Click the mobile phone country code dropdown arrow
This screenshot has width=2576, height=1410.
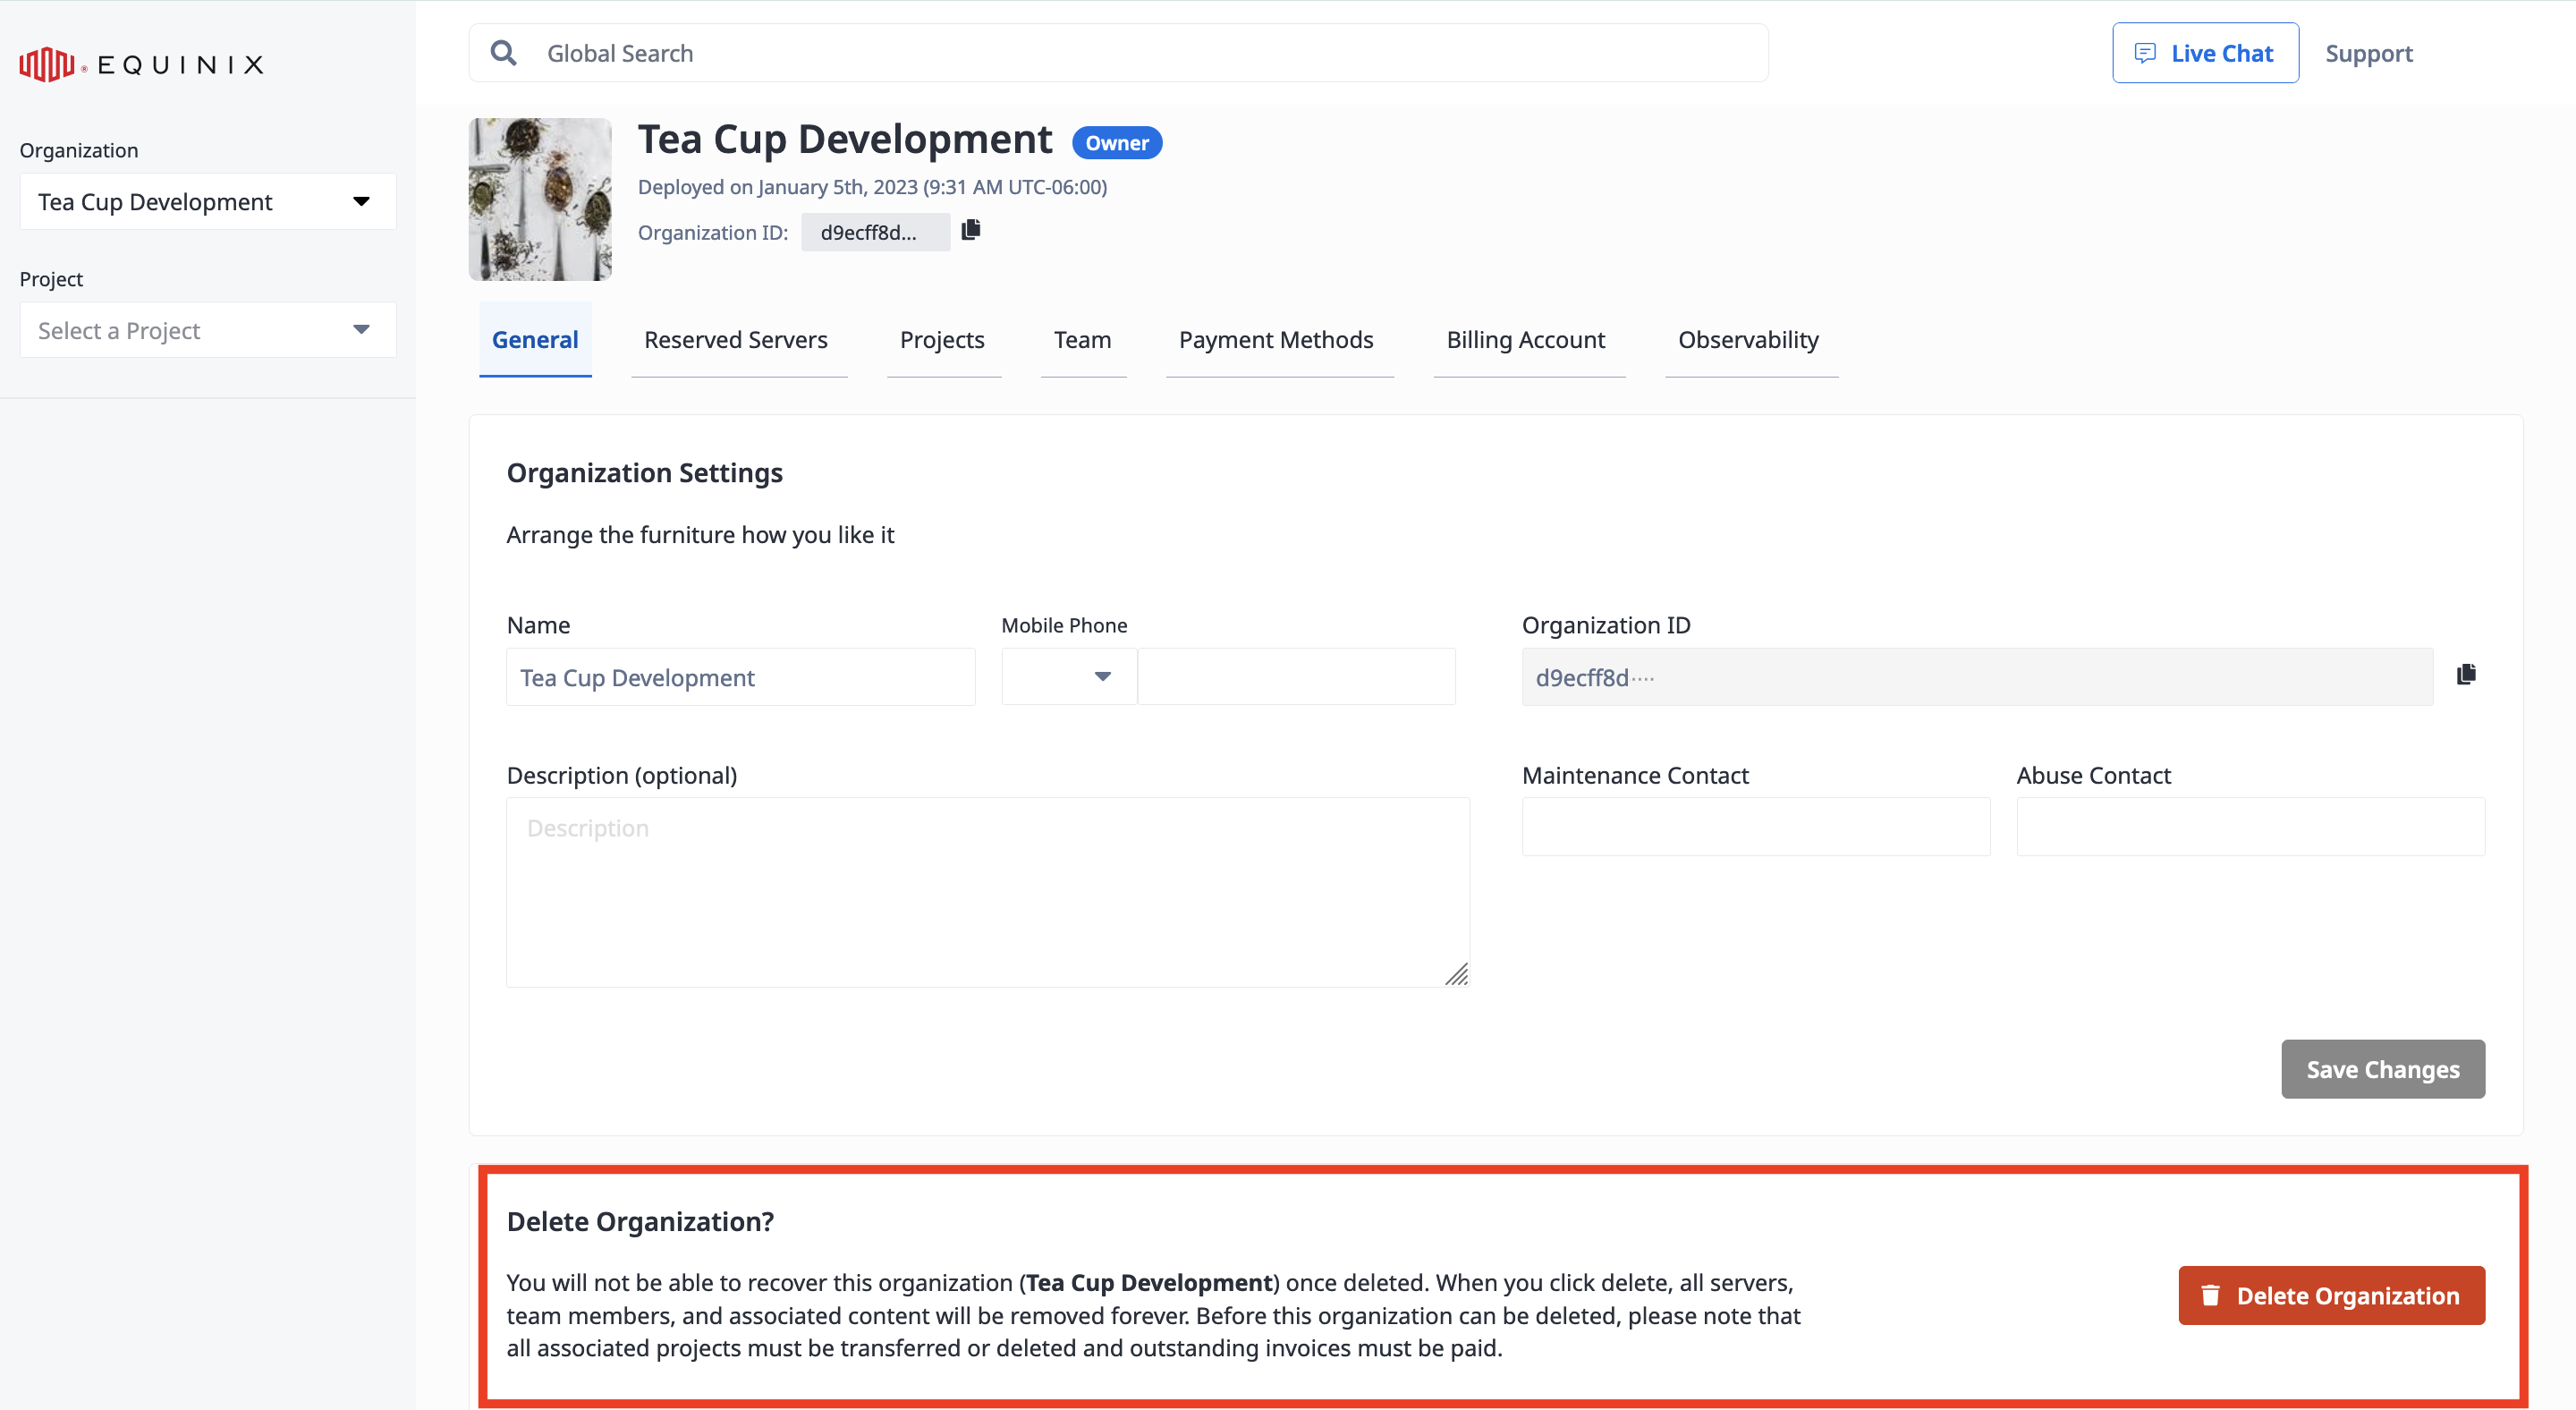point(1100,675)
